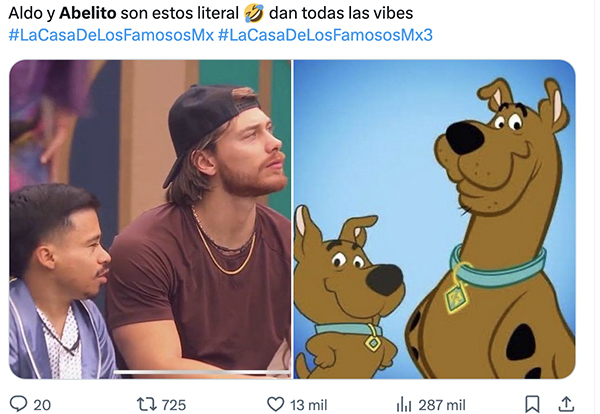Click the retweet count 725
The width and height of the screenshot is (600, 414).
click(174, 405)
